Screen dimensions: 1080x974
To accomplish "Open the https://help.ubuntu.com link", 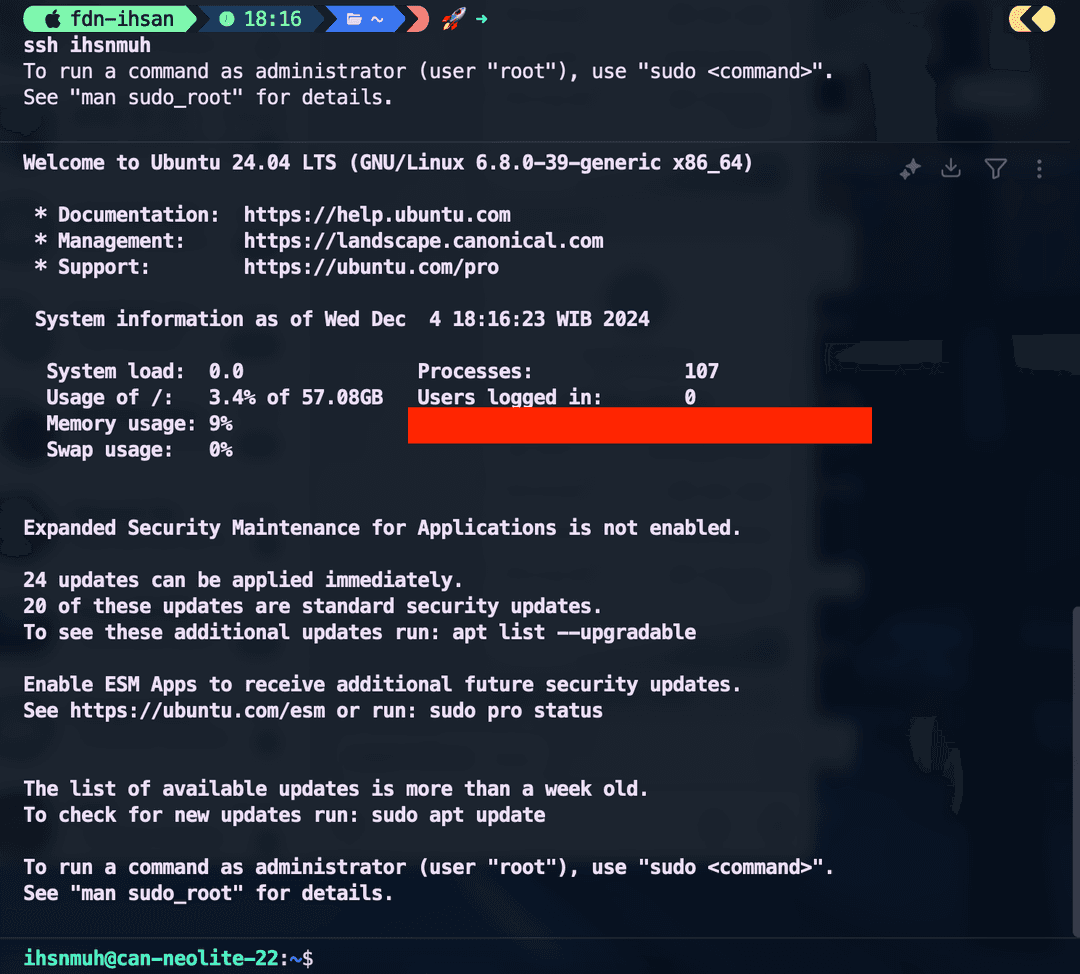I will [x=377, y=215].
